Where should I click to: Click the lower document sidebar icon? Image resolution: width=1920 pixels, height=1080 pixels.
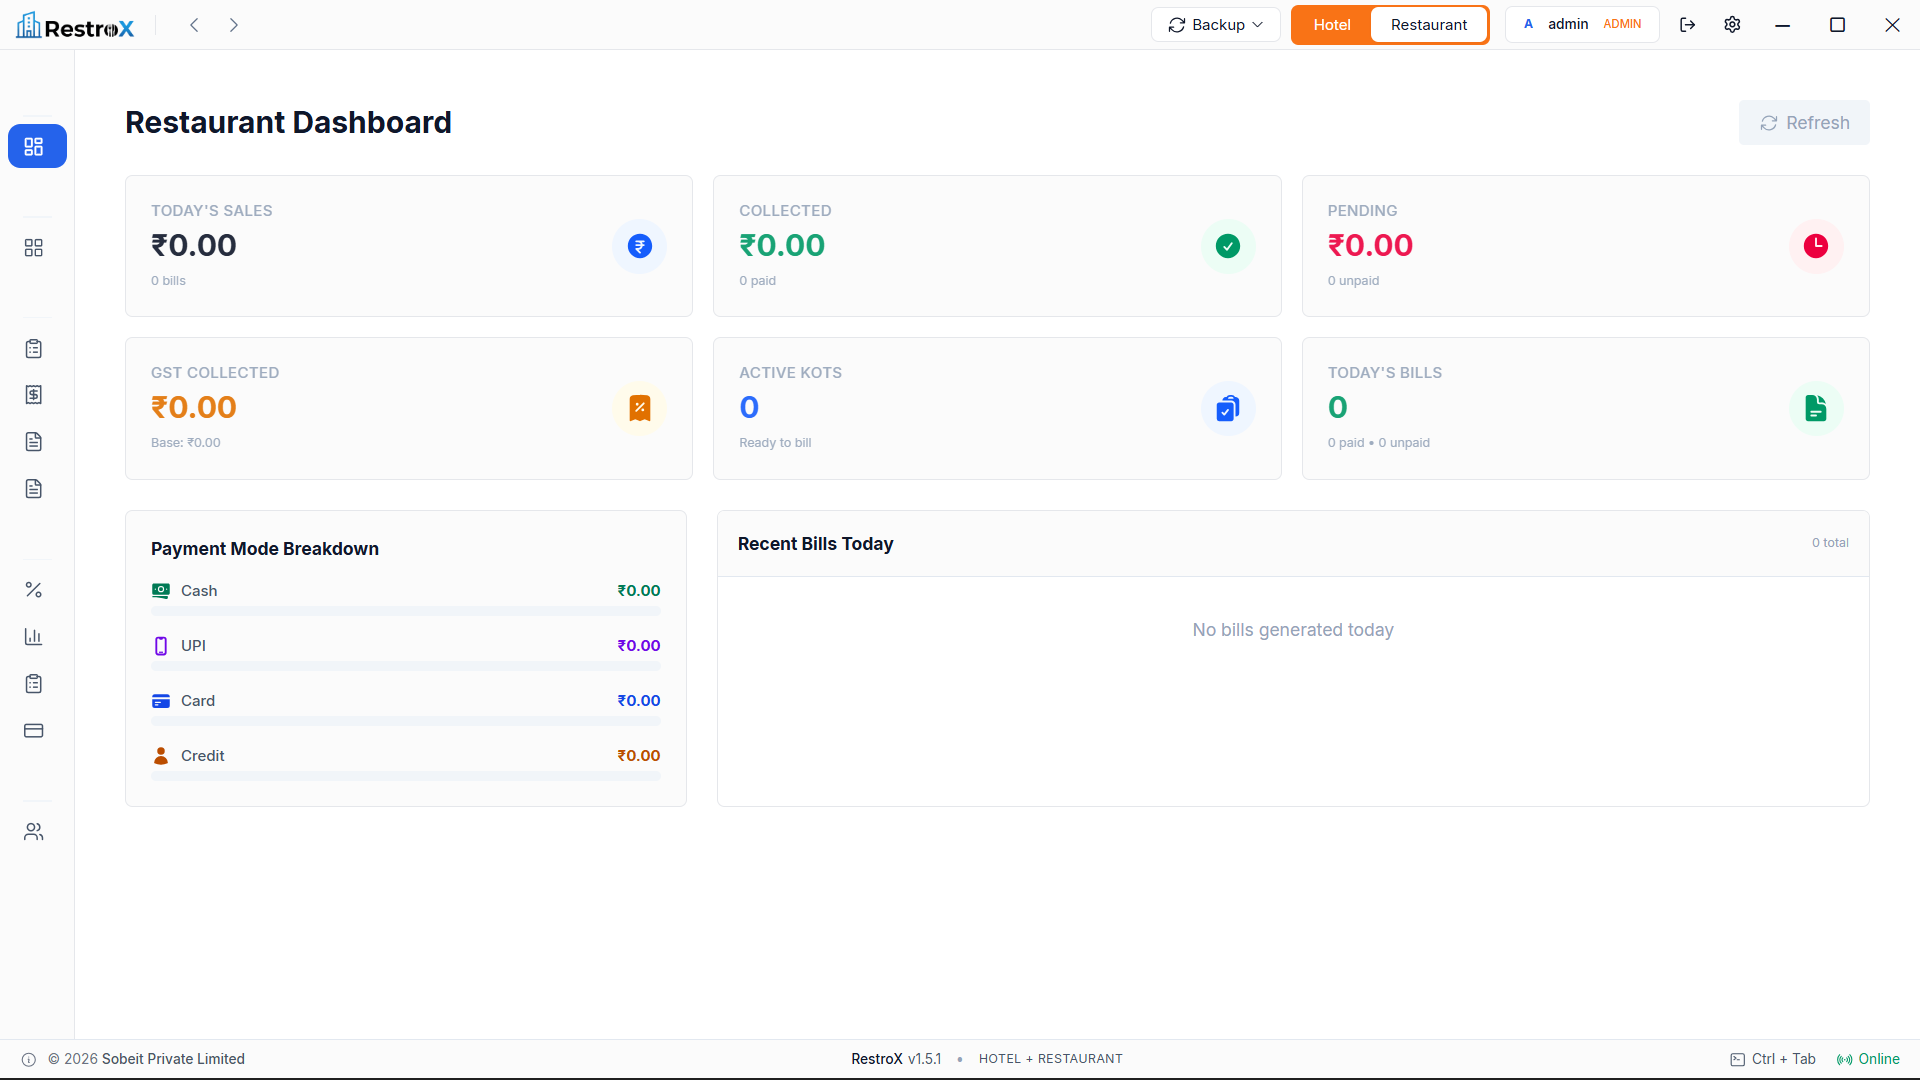(x=33, y=489)
